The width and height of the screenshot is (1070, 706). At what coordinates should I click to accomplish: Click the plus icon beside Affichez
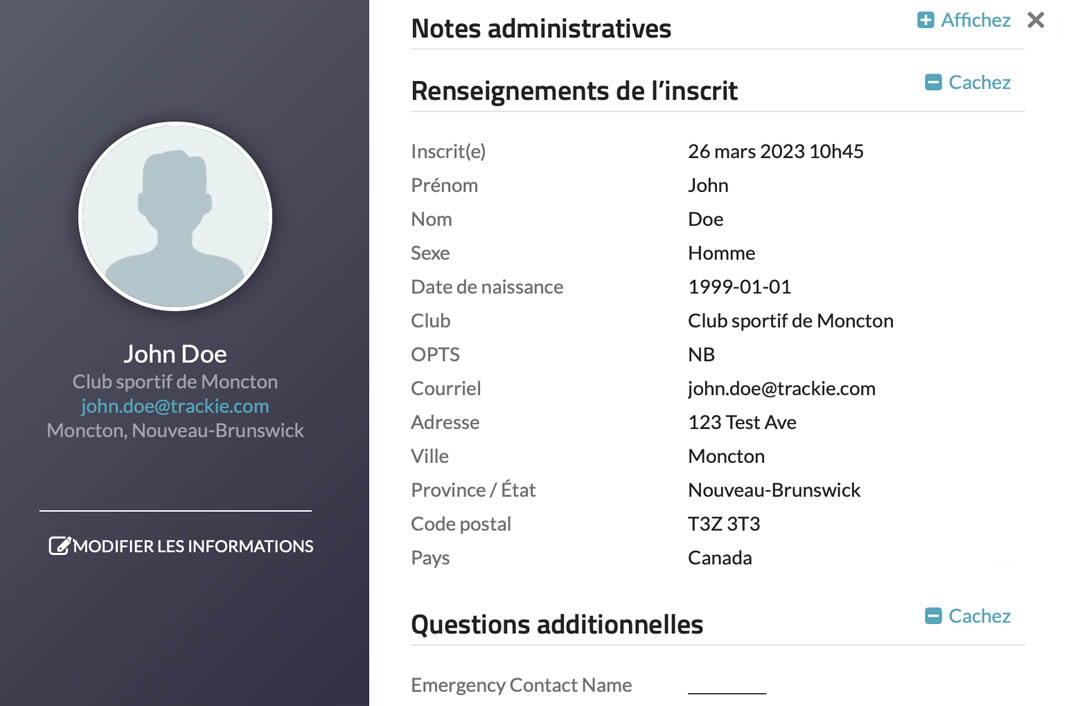[x=926, y=20]
